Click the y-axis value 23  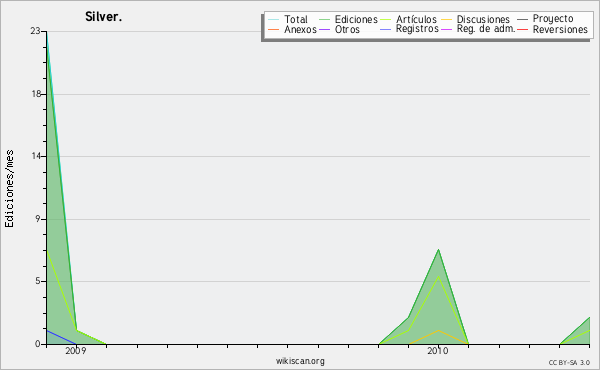tap(35, 31)
